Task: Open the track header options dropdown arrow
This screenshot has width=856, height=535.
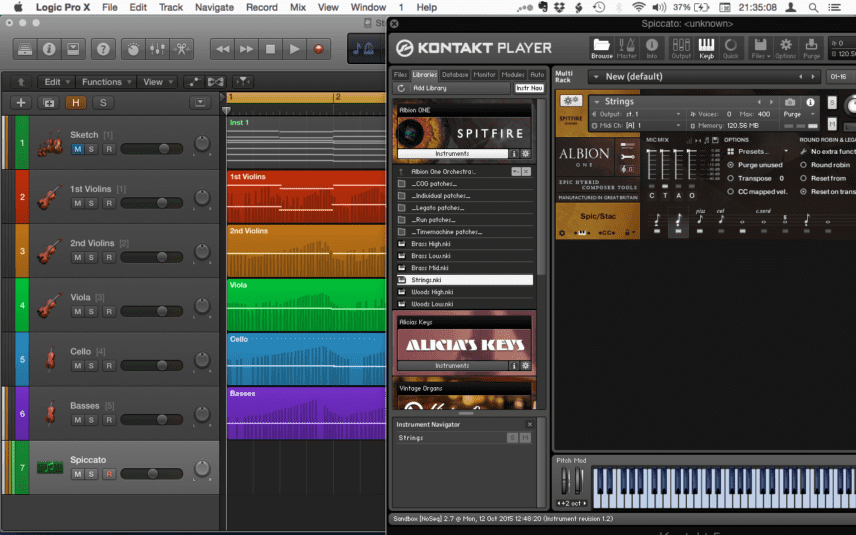Action: click(x=200, y=103)
